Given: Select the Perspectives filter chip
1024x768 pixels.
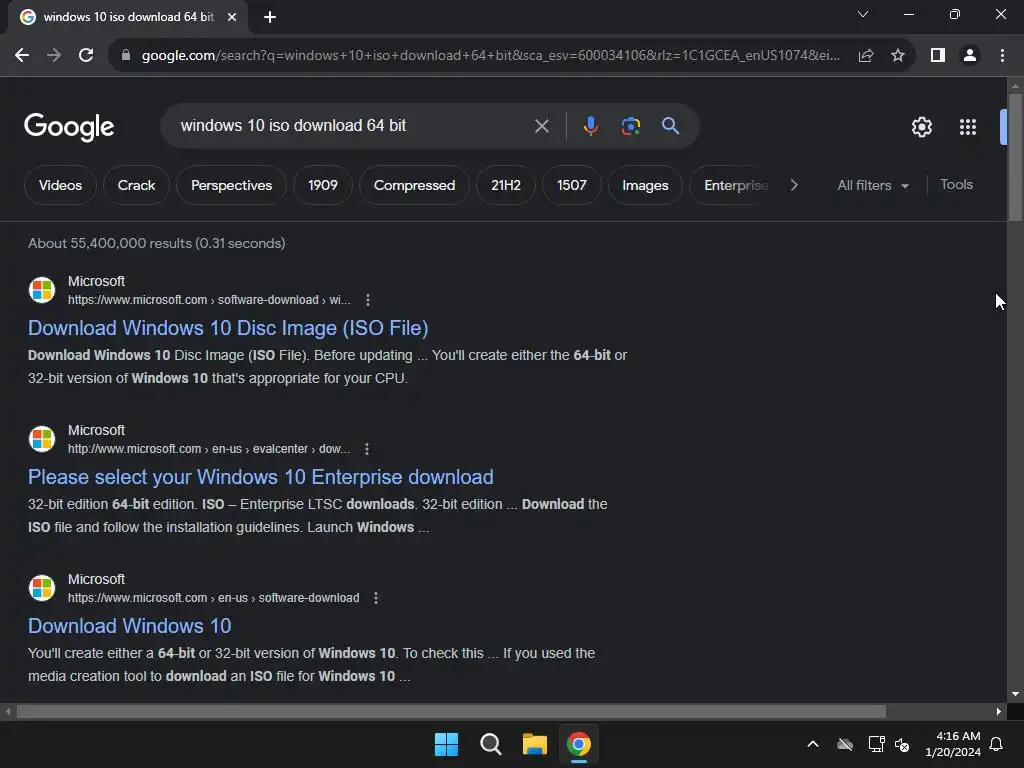Looking at the screenshot, I should [x=231, y=185].
